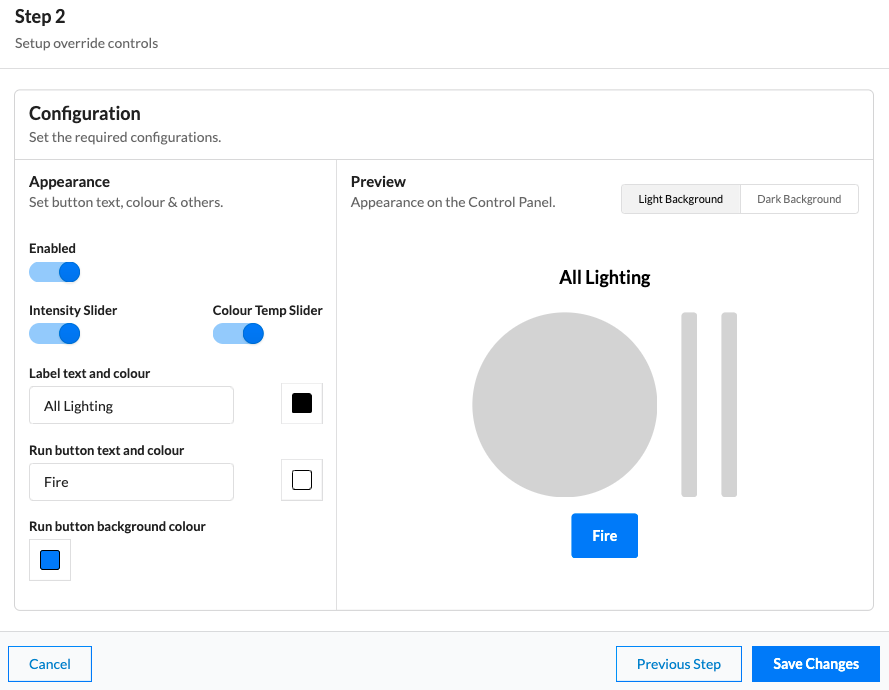Image resolution: width=889 pixels, height=690 pixels.
Task: Click the 'All Lighting' preview heading
Action: [604, 277]
